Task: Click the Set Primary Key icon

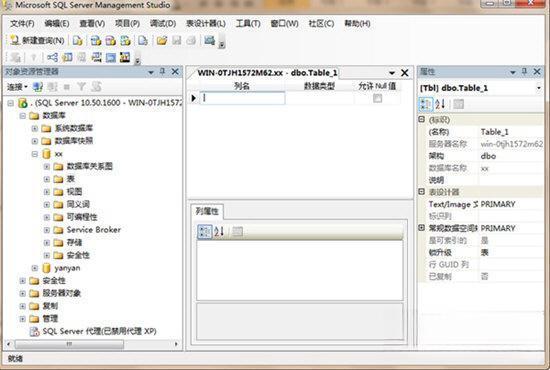Action: tap(34, 58)
